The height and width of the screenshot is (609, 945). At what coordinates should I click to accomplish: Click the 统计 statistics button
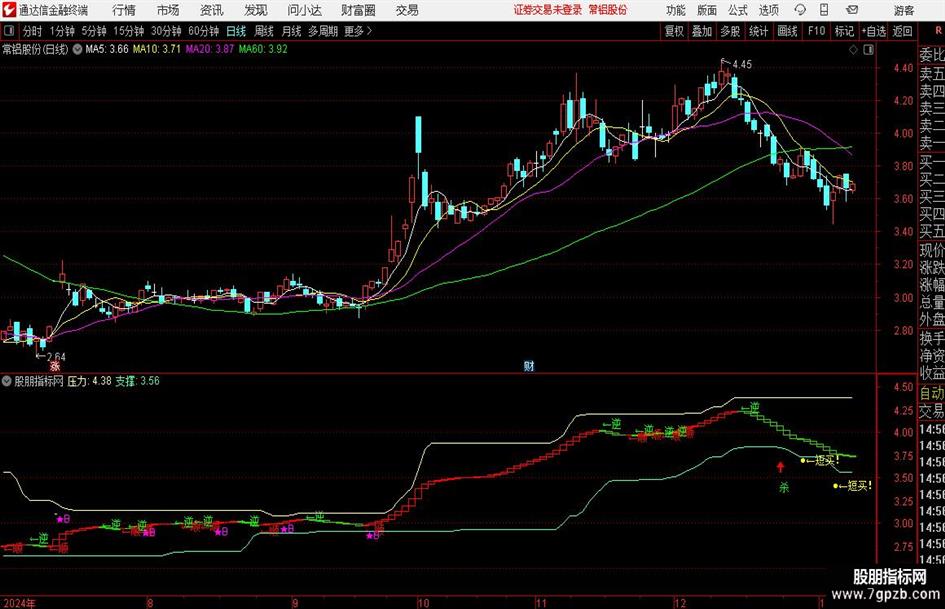point(759,31)
